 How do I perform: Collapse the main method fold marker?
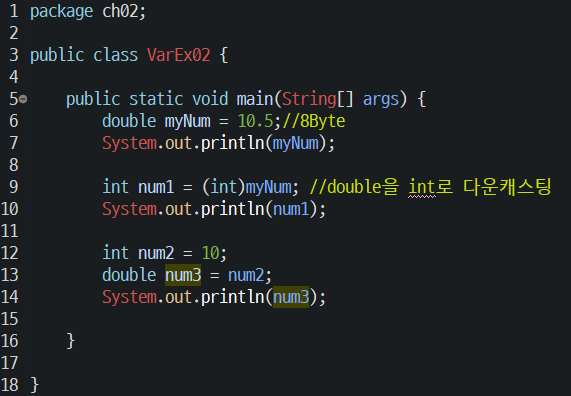tap(23, 99)
